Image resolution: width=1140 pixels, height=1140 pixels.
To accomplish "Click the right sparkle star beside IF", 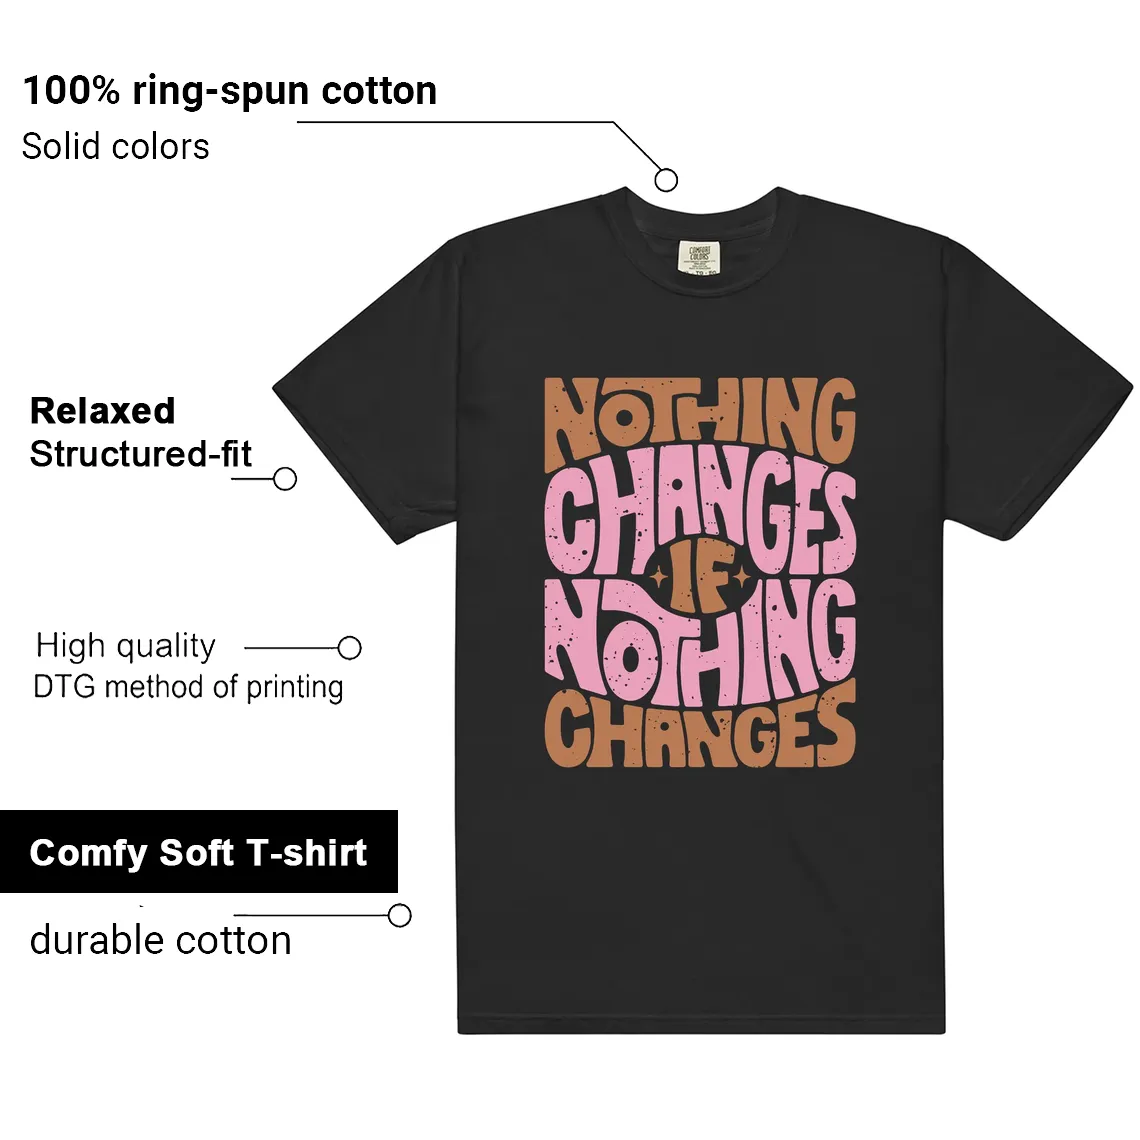I will 741,578.
